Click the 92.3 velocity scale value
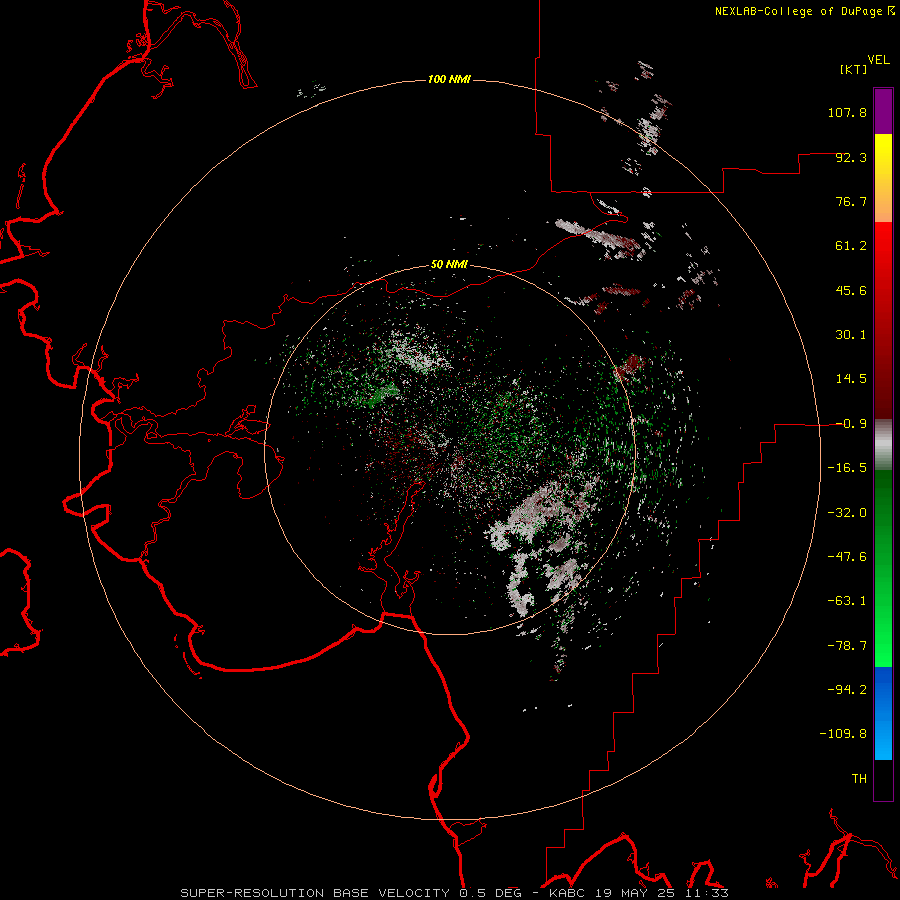Viewport: 900px width, 900px height. 851,157
